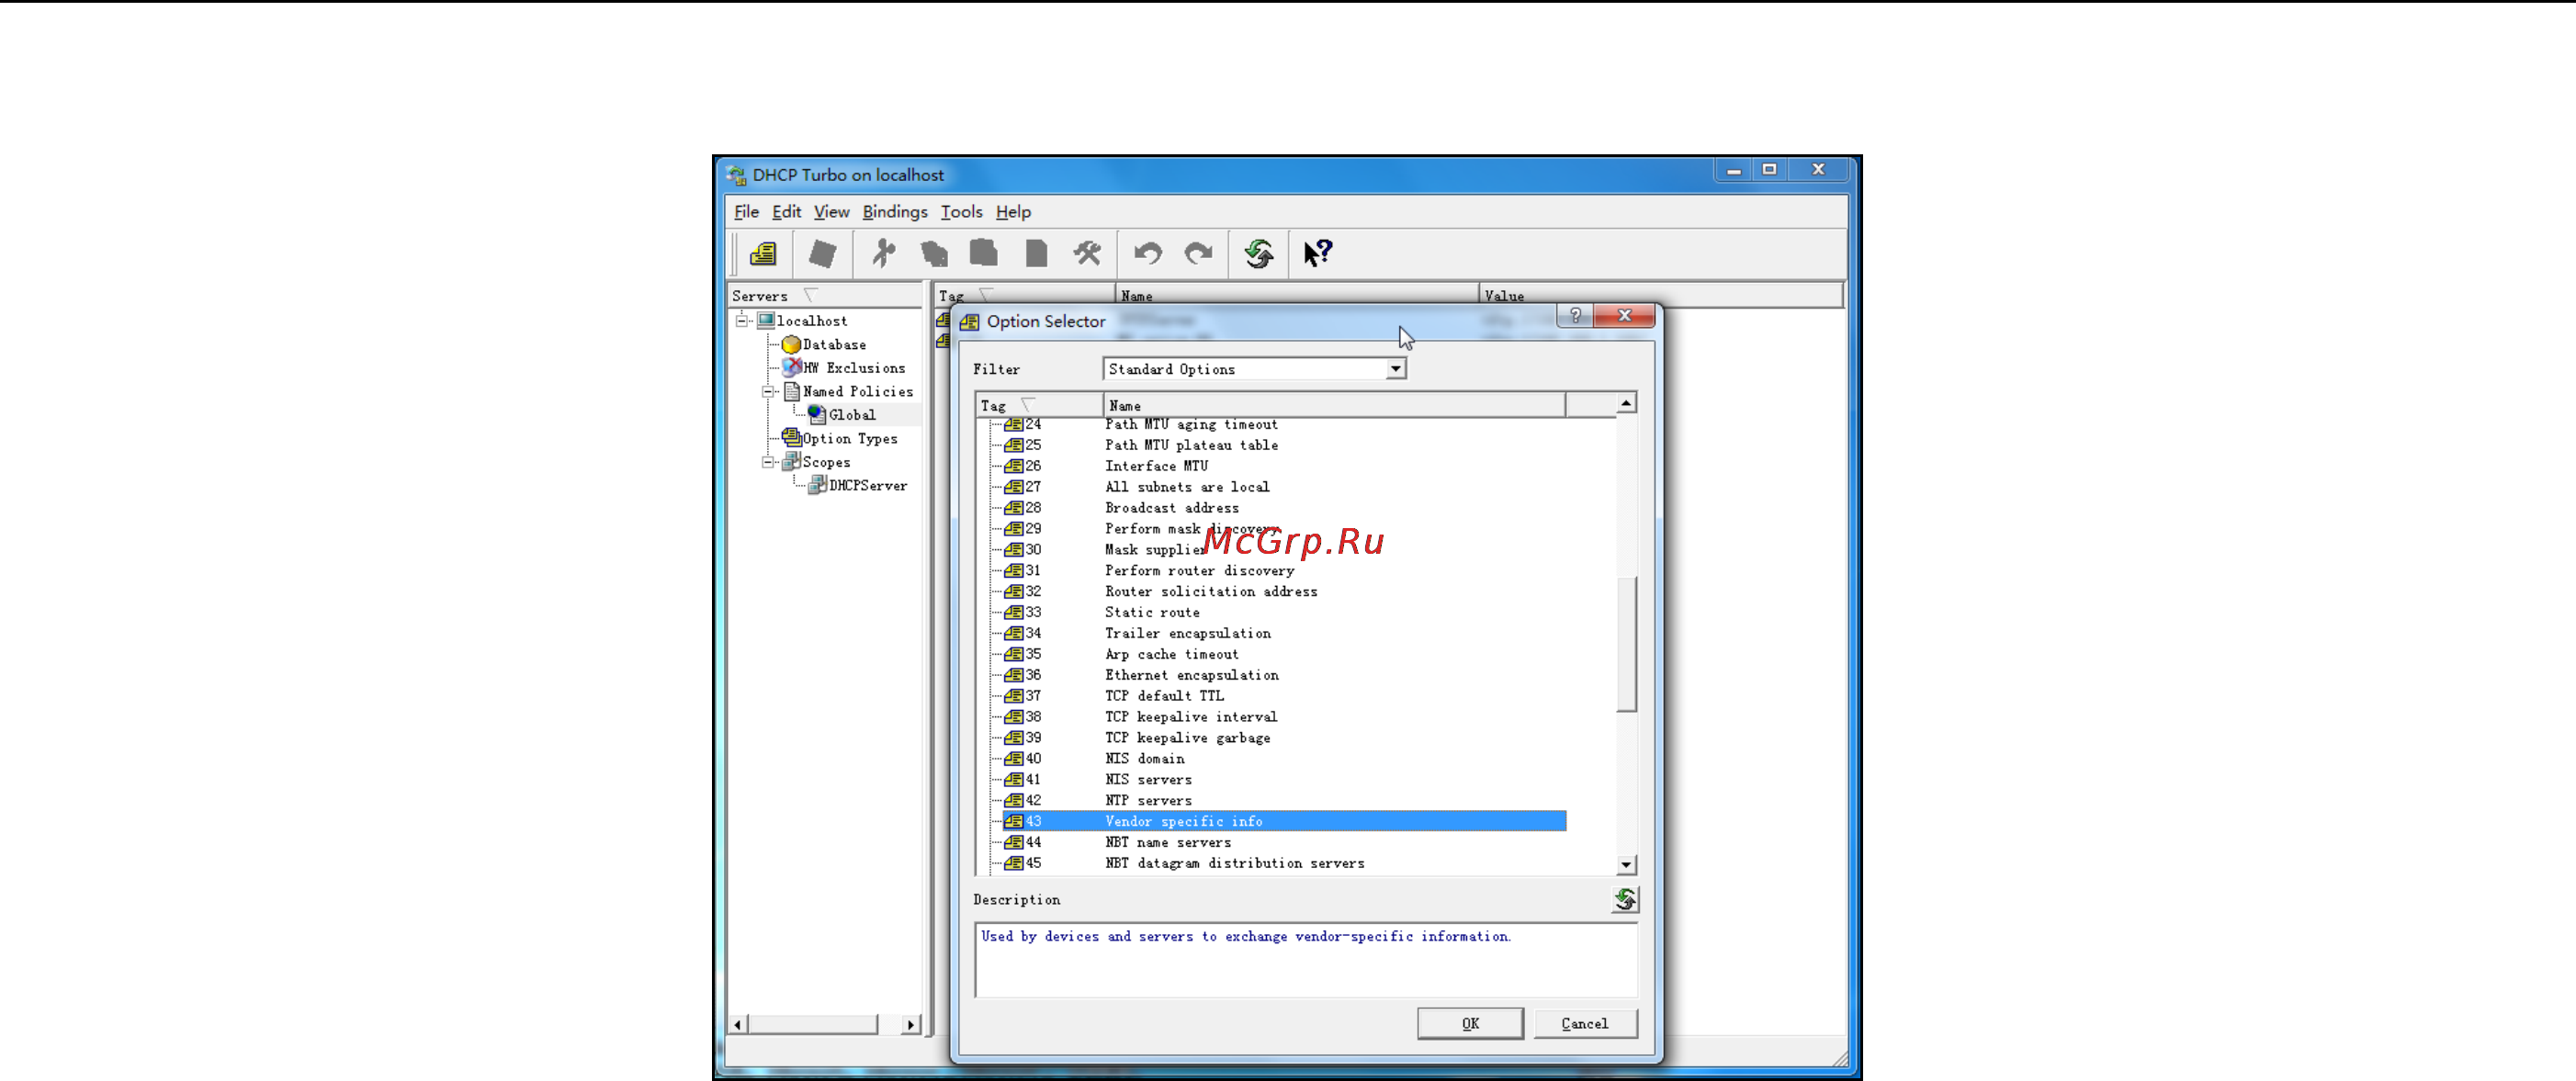Click the redo arrow toolbar icon

coord(1198,254)
